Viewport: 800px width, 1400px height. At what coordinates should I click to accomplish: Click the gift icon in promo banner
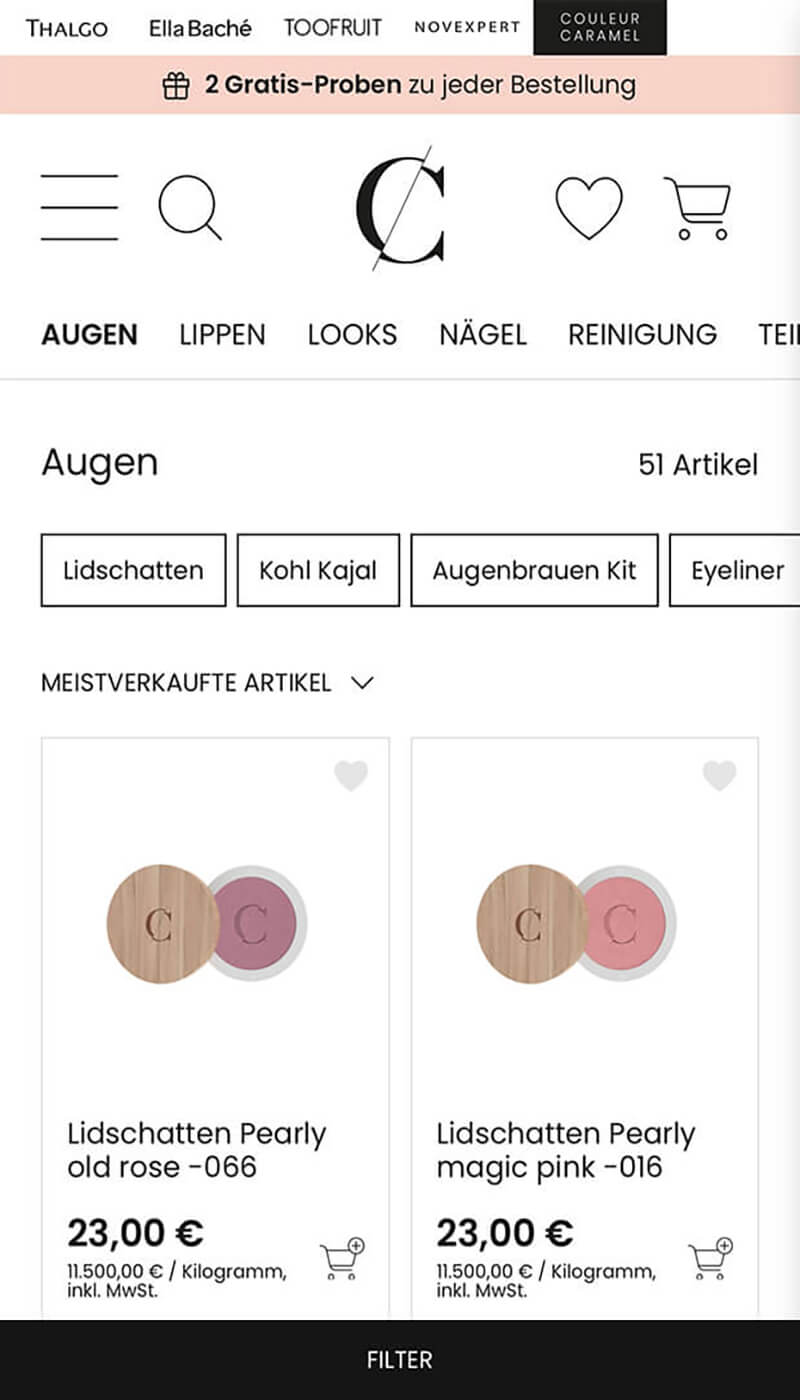pyautogui.click(x=176, y=86)
